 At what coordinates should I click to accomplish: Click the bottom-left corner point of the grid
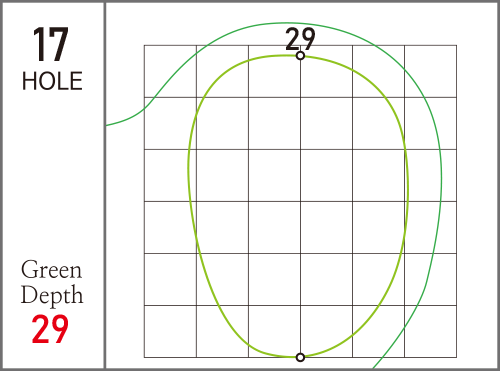tap(144, 357)
